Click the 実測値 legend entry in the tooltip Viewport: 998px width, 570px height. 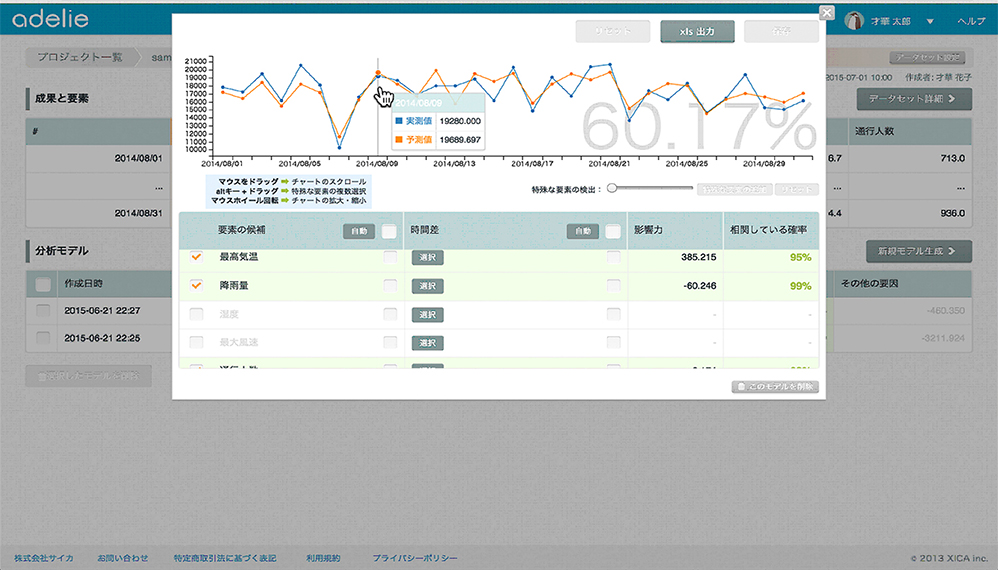coord(413,121)
